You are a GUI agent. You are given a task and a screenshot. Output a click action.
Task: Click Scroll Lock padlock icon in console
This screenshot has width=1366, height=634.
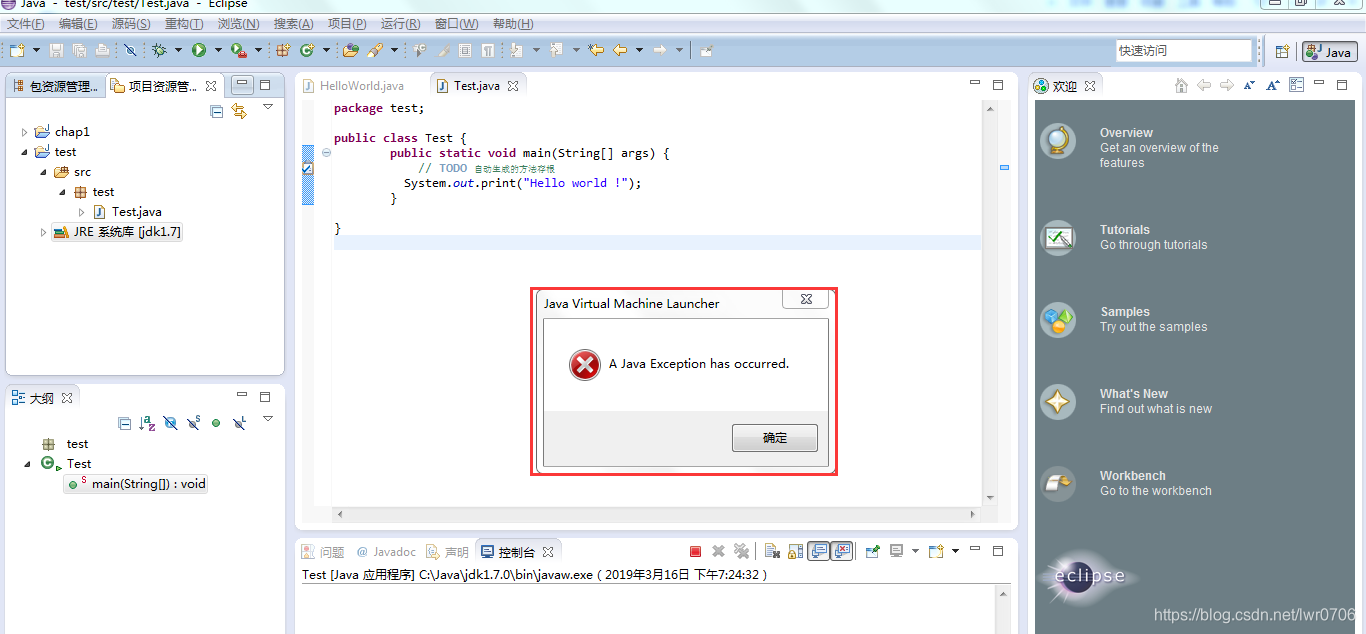point(795,551)
